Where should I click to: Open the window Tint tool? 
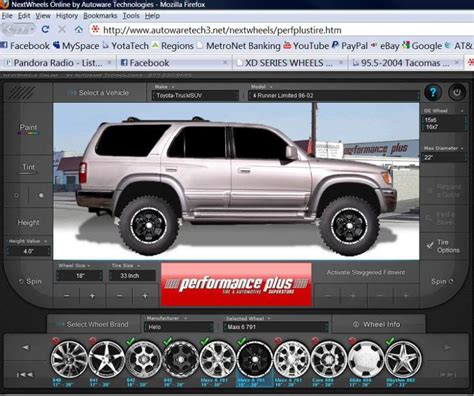[x=28, y=168]
